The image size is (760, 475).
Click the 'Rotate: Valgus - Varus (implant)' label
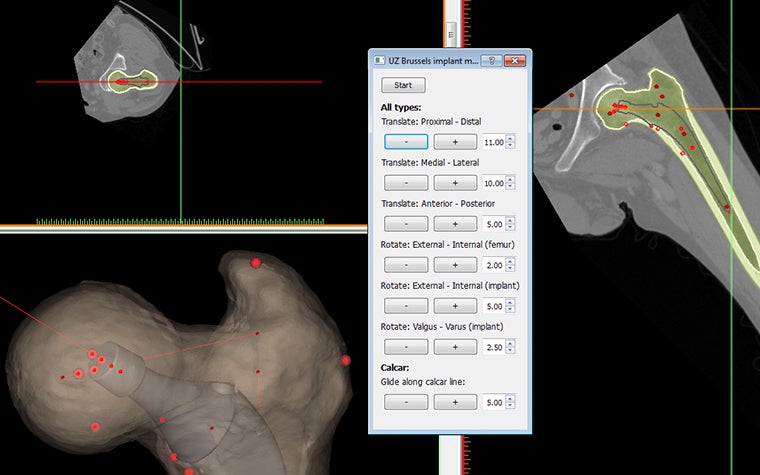click(x=442, y=327)
